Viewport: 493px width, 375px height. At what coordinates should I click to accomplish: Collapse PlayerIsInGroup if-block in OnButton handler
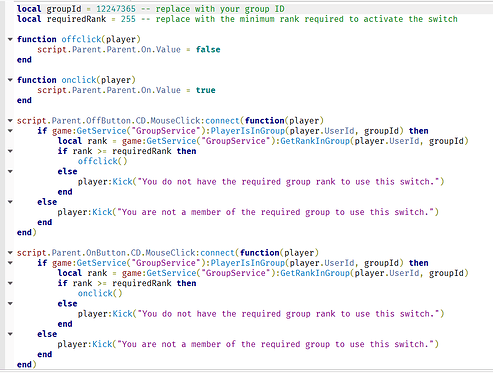[x=10, y=263]
